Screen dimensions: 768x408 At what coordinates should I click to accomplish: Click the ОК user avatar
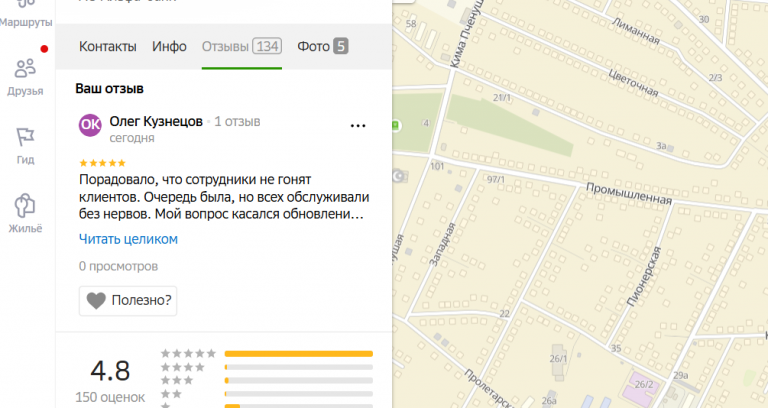90,125
